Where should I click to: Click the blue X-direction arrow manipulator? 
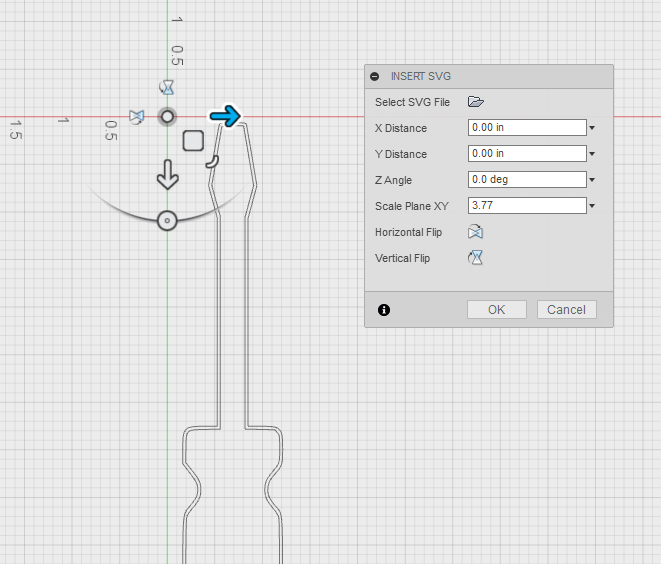pyautogui.click(x=226, y=116)
